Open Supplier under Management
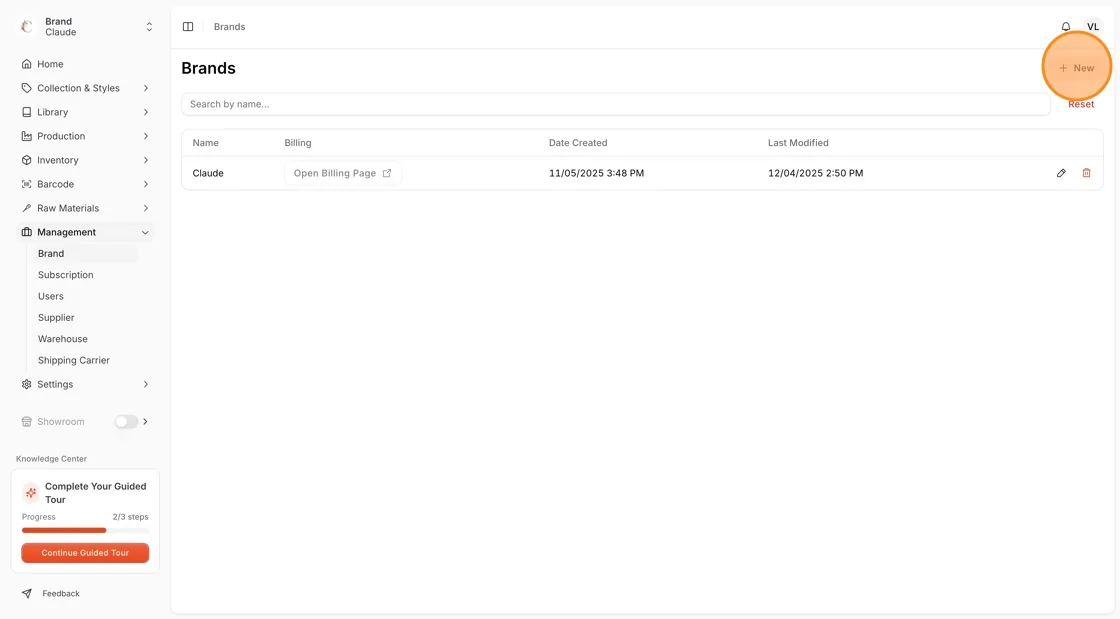 pyautogui.click(x=56, y=318)
